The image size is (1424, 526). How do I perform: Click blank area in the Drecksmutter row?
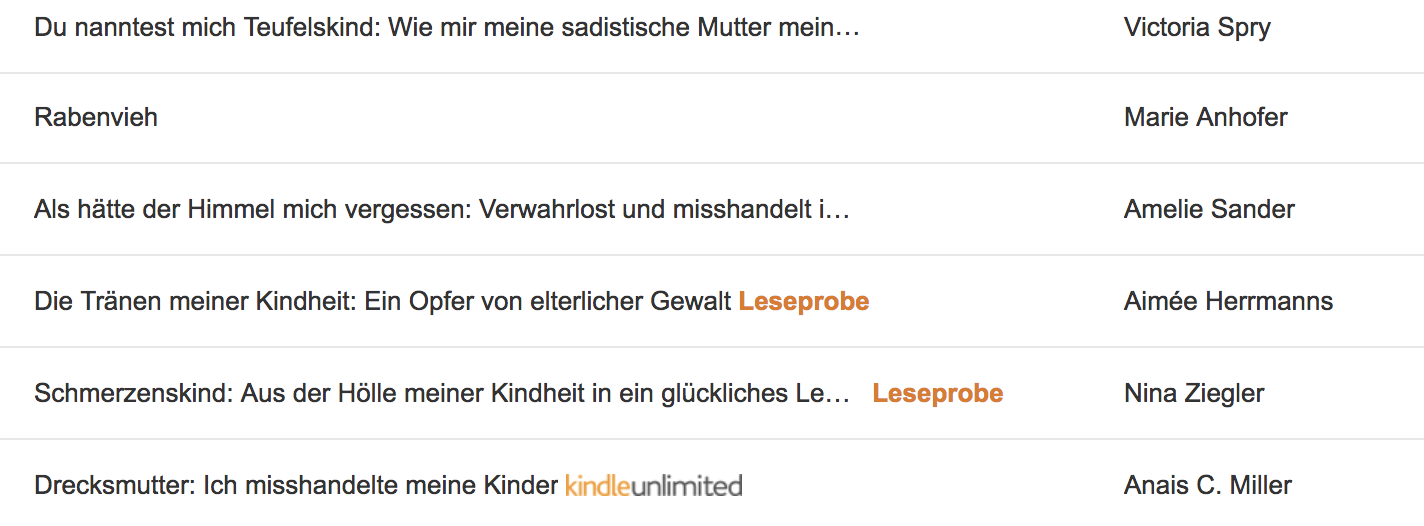pos(930,486)
